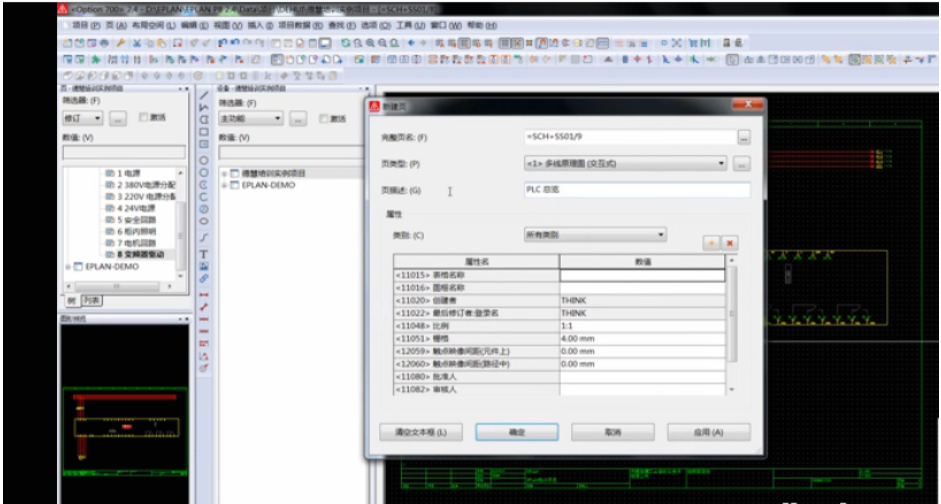
Task: Click the red X delete property button
Action: coord(730,242)
